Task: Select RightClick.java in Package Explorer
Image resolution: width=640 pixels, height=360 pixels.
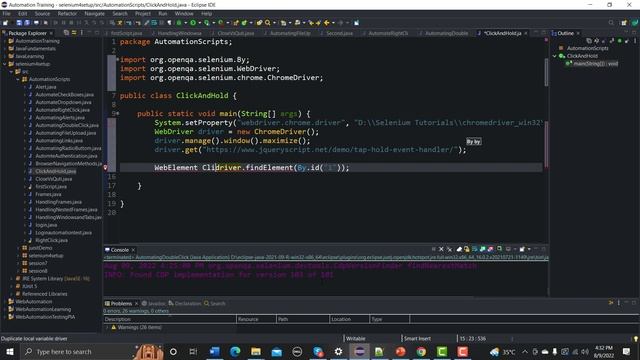Action: (51, 240)
